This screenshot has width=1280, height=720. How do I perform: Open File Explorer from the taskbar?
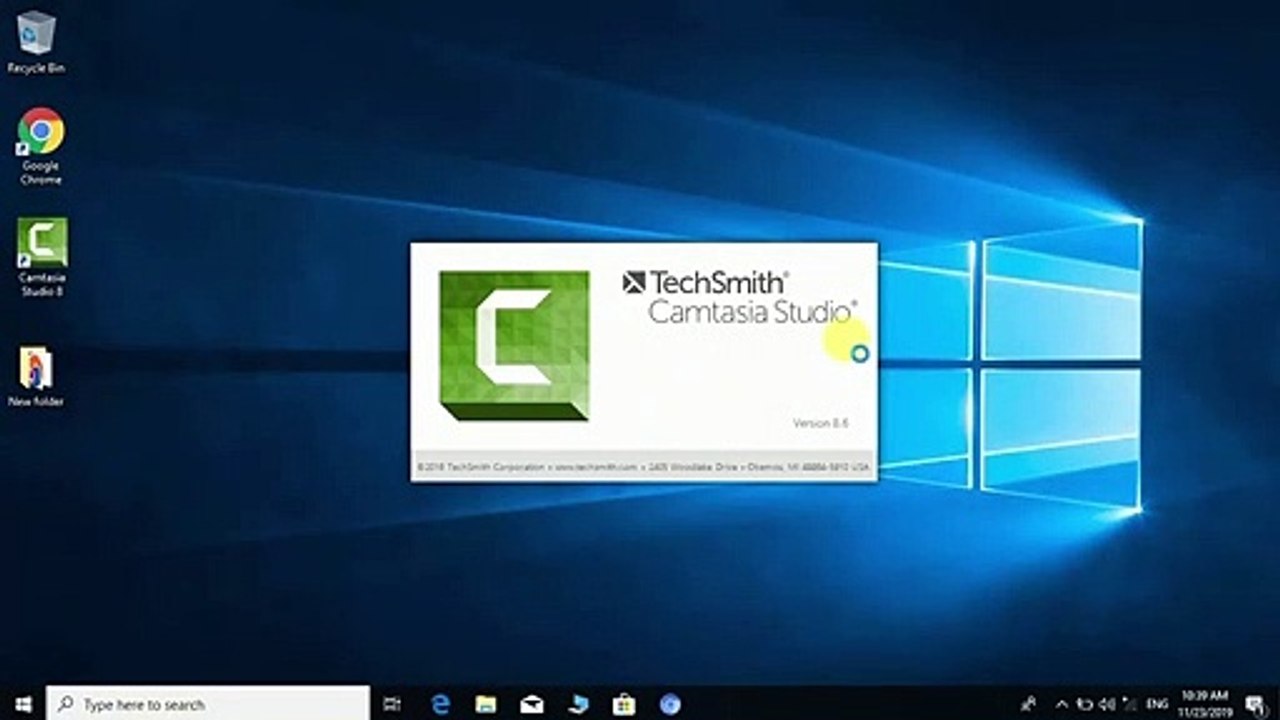click(486, 704)
